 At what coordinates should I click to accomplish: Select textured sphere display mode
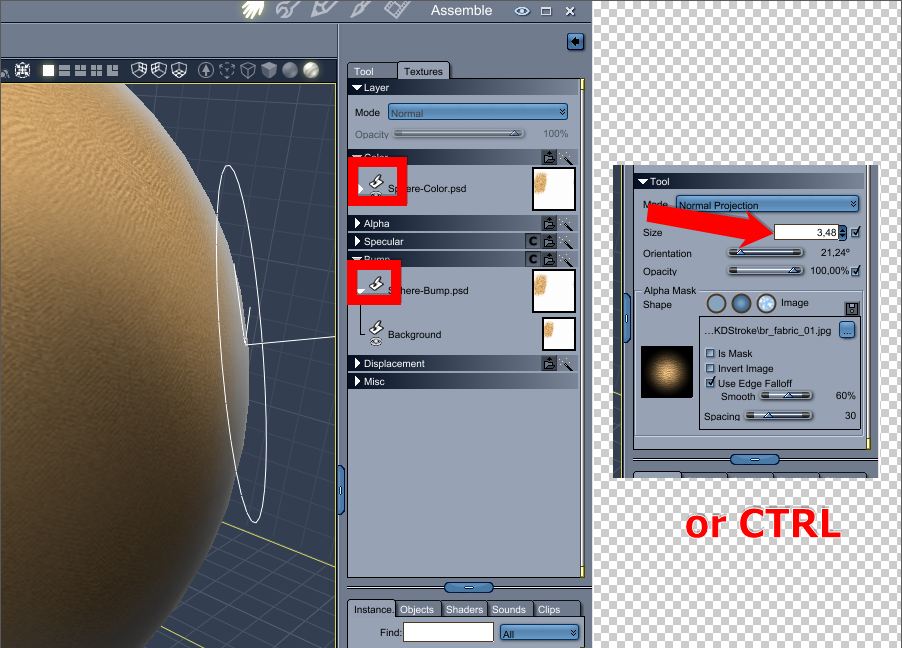311,70
